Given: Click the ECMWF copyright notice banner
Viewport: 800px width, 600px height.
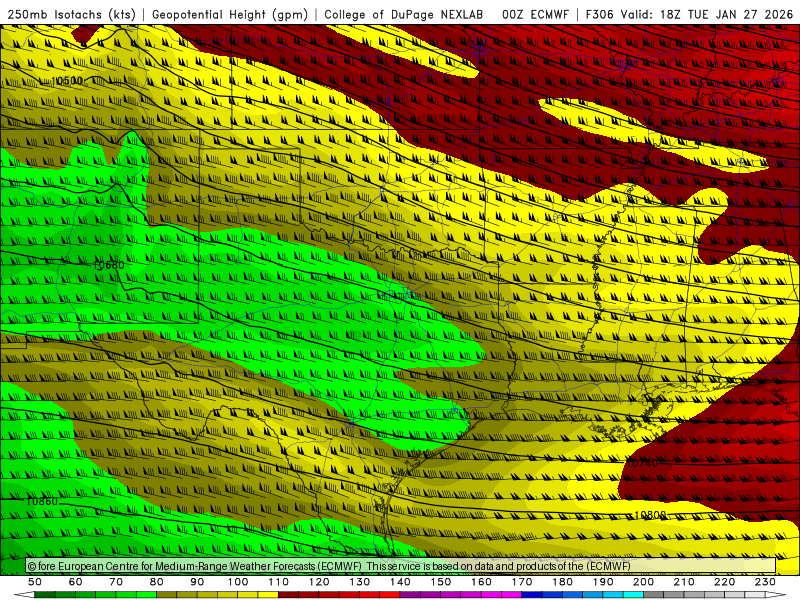Looking at the screenshot, I should [401, 566].
